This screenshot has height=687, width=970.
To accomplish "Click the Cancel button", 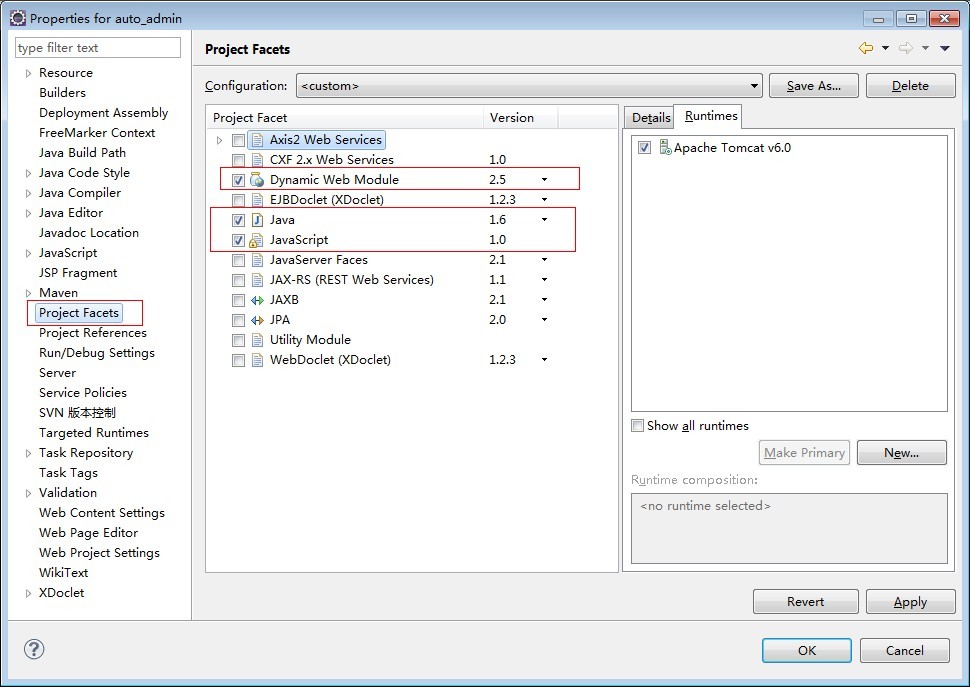I will [904, 651].
